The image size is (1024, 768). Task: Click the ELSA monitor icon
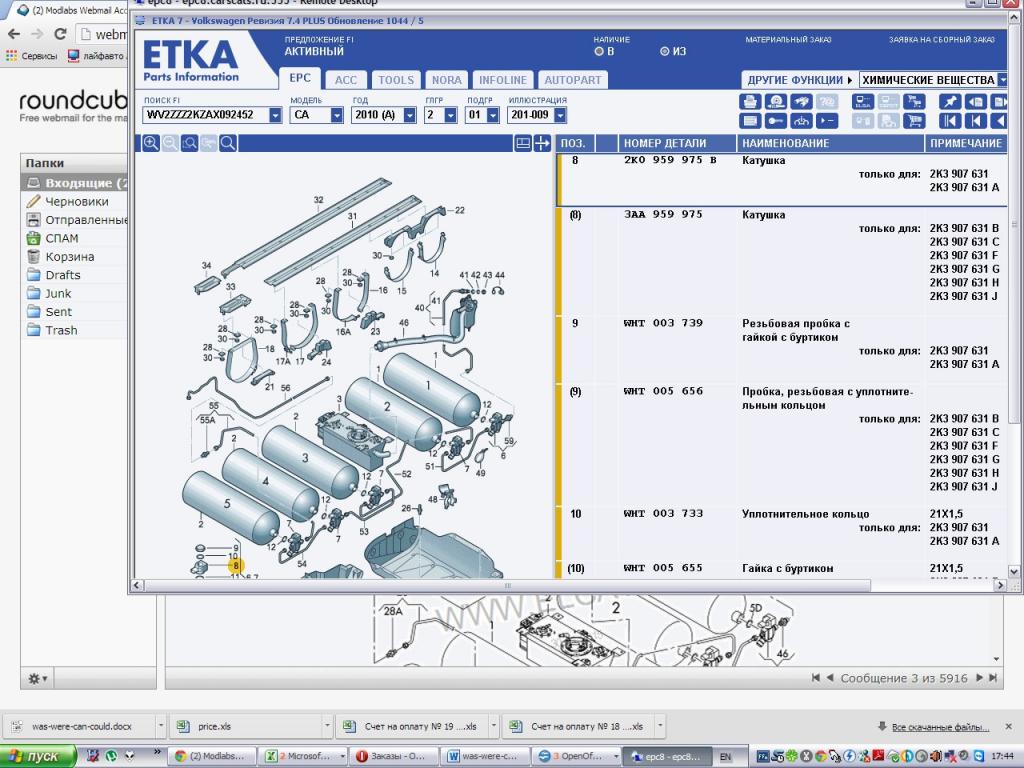863,101
